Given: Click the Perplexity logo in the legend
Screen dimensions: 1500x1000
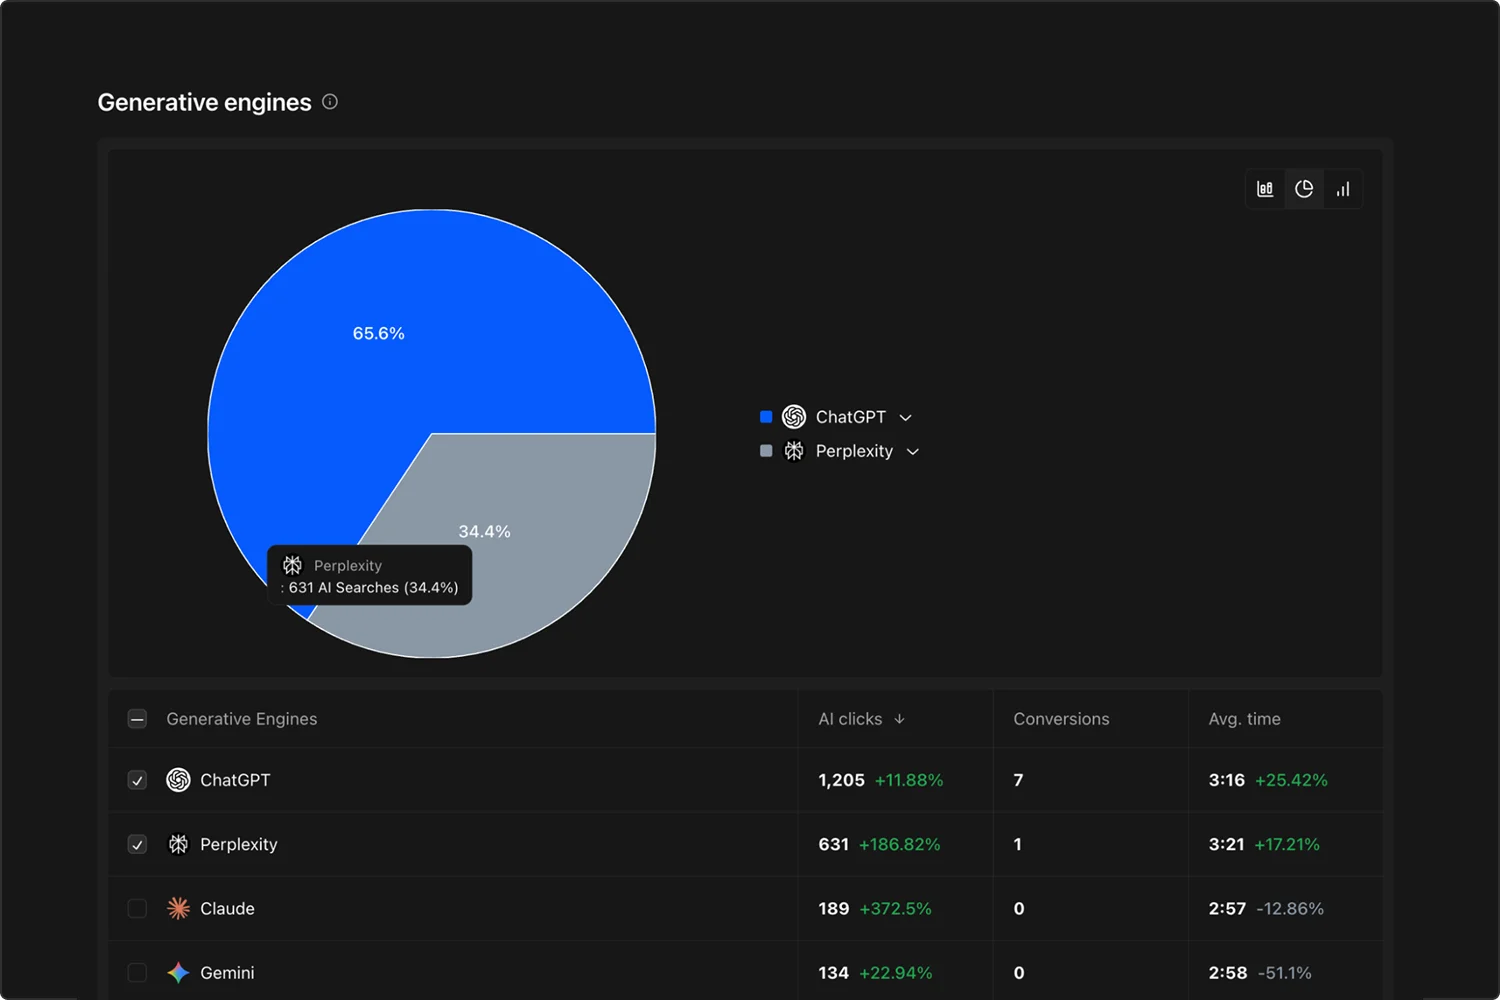Looking at the screenshot, I should [x=794, y=451].
